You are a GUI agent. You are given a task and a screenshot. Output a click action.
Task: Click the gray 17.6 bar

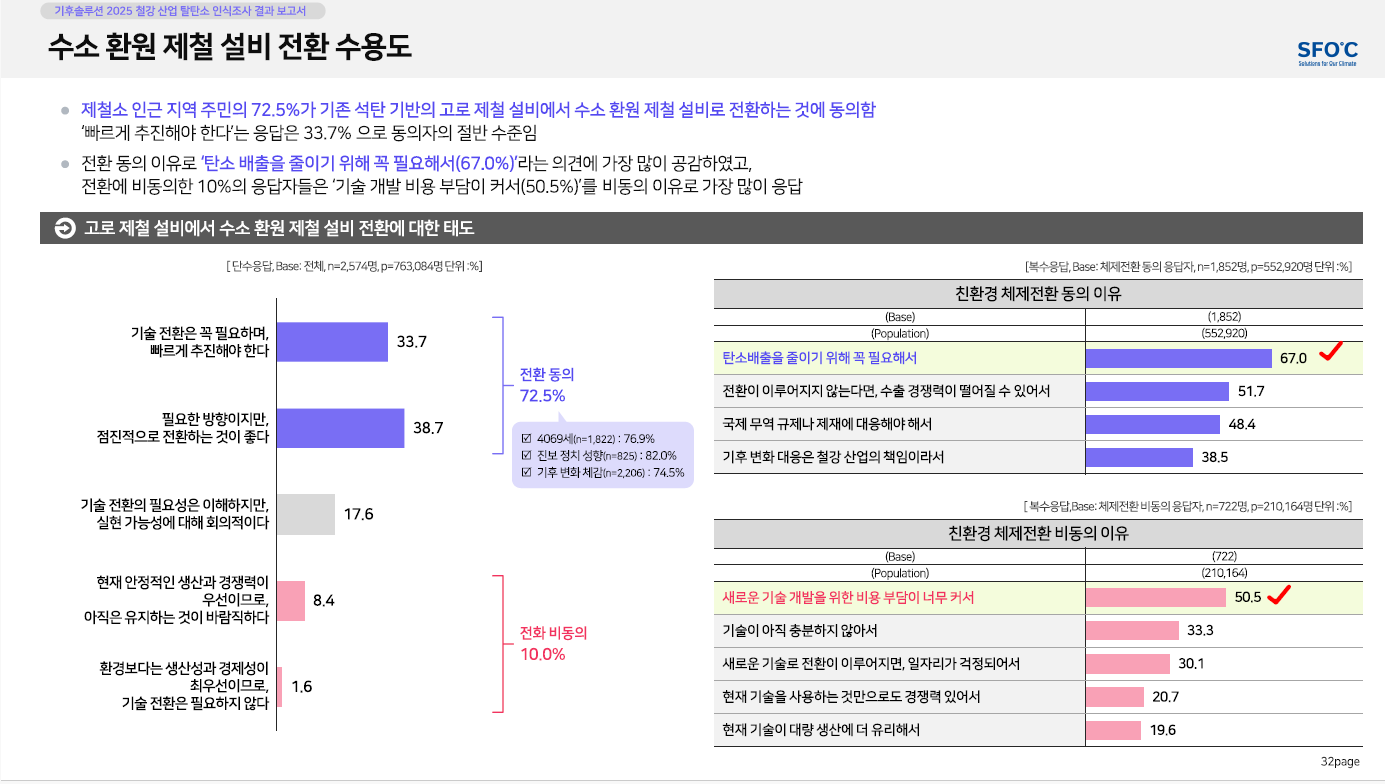click(305, 514)
